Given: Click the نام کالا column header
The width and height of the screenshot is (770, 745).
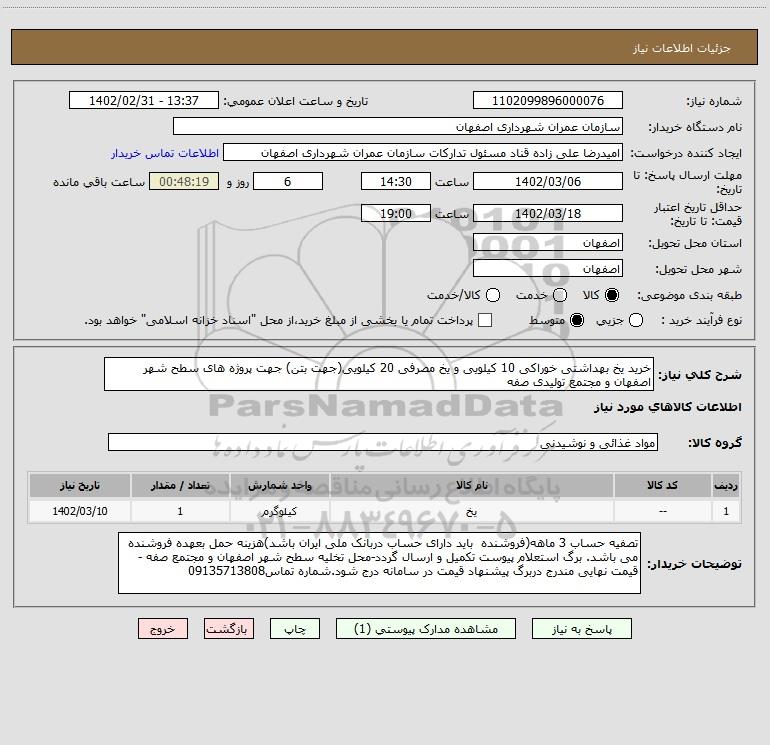Looking at the screenshot, I should click(471, 485).
